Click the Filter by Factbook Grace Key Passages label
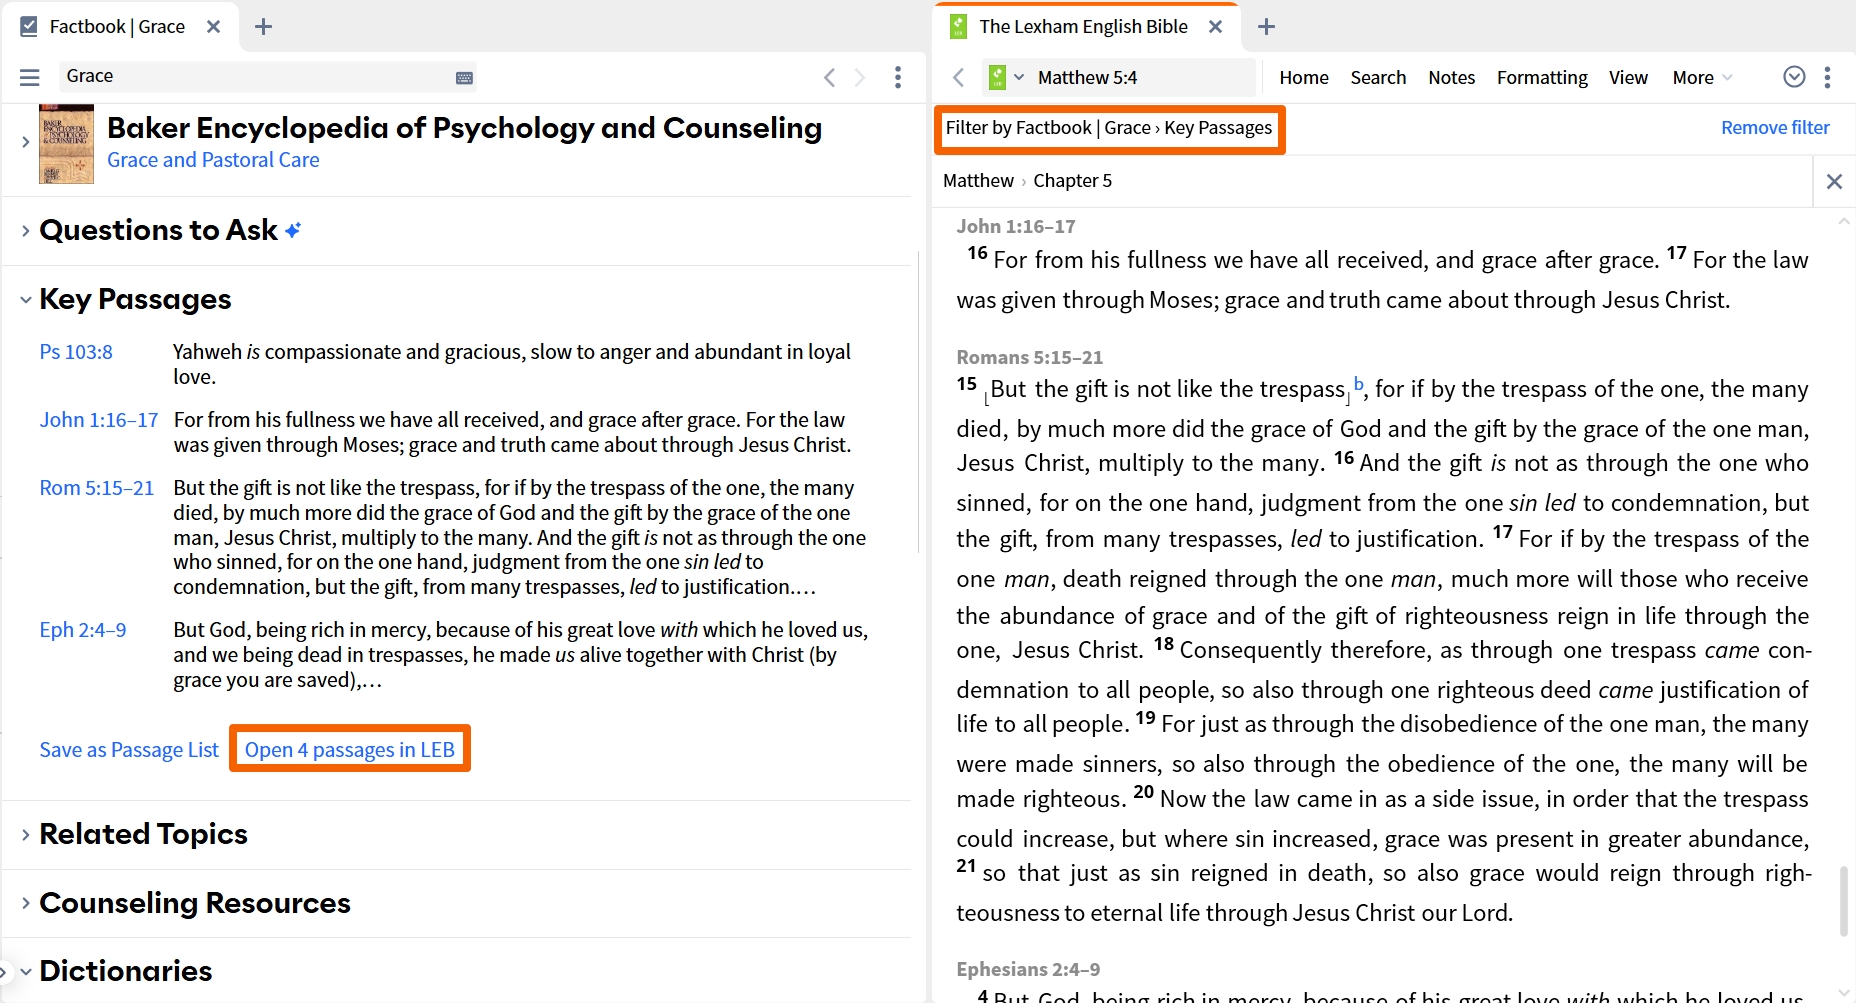 [x=1109, y=128]
